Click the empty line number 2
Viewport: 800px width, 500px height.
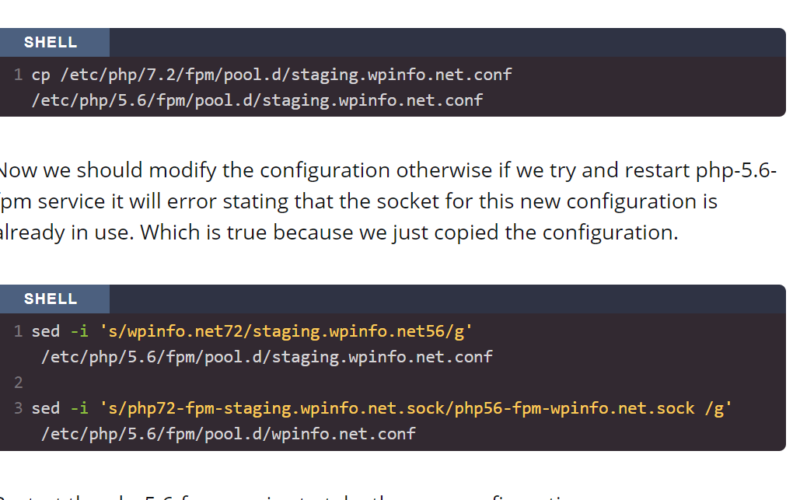18,383
